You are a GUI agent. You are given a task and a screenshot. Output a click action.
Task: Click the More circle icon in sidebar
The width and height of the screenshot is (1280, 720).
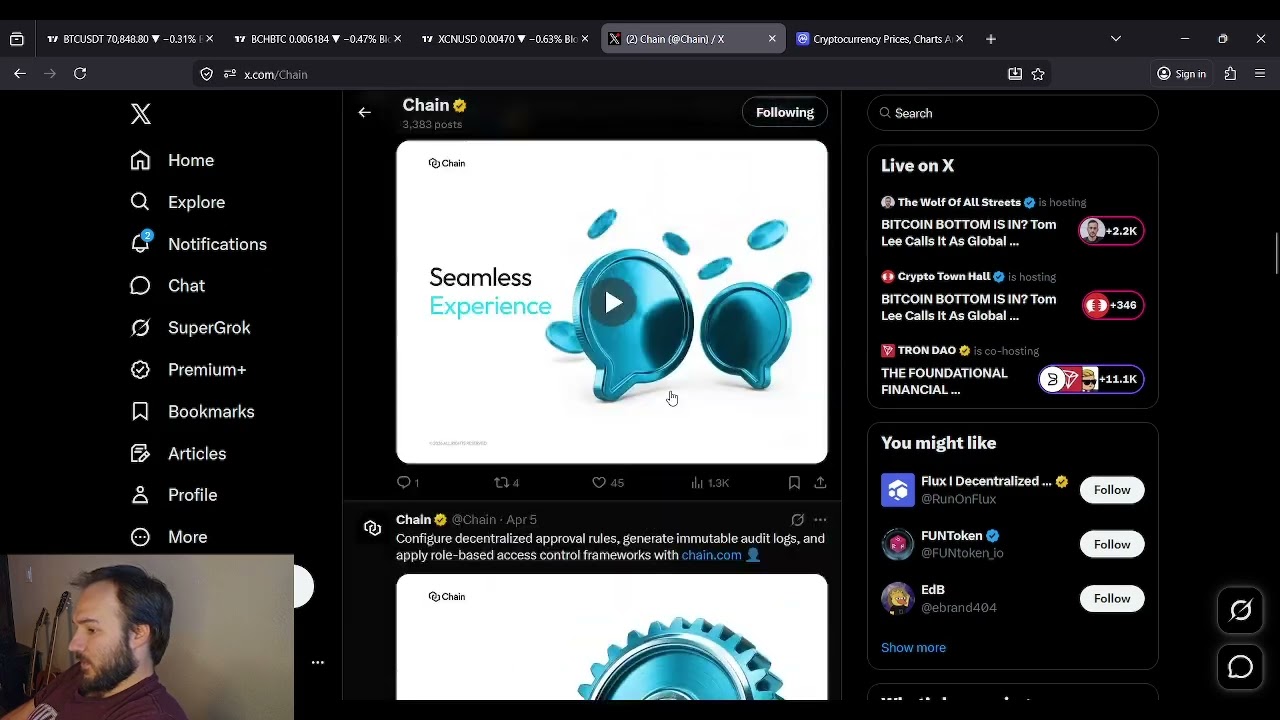click(141, 537)
